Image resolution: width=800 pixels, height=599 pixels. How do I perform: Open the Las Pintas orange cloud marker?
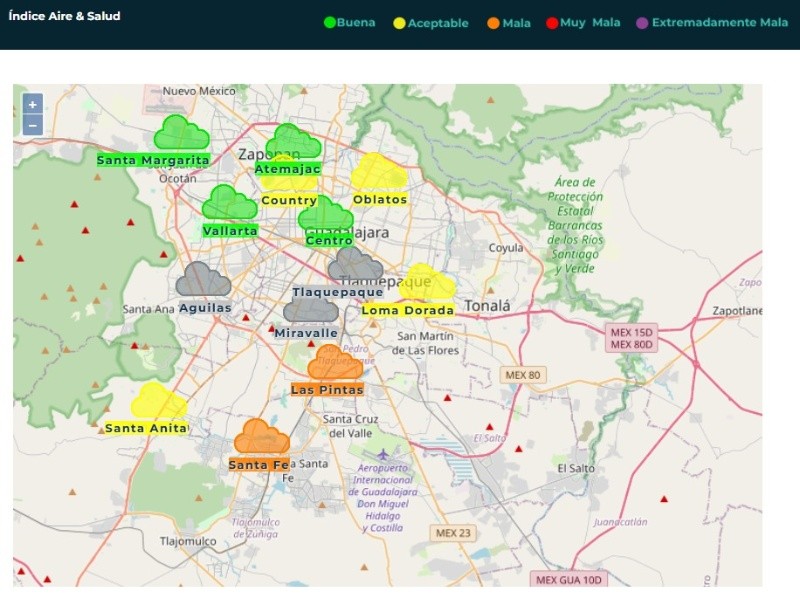point(335,362)
